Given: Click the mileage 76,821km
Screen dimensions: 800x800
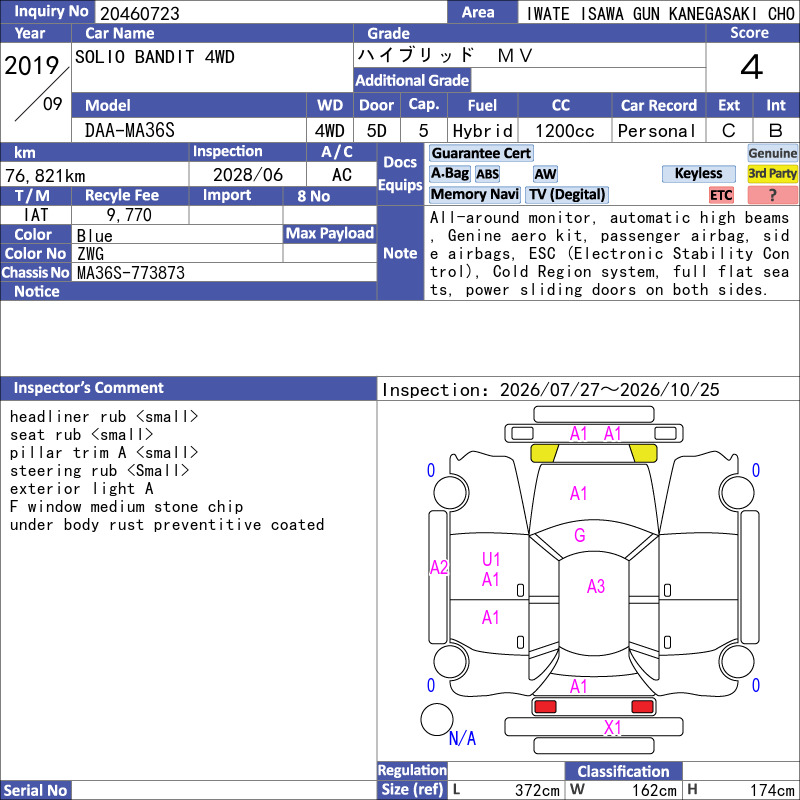Looking at the screenshot, I should (45, 176).
